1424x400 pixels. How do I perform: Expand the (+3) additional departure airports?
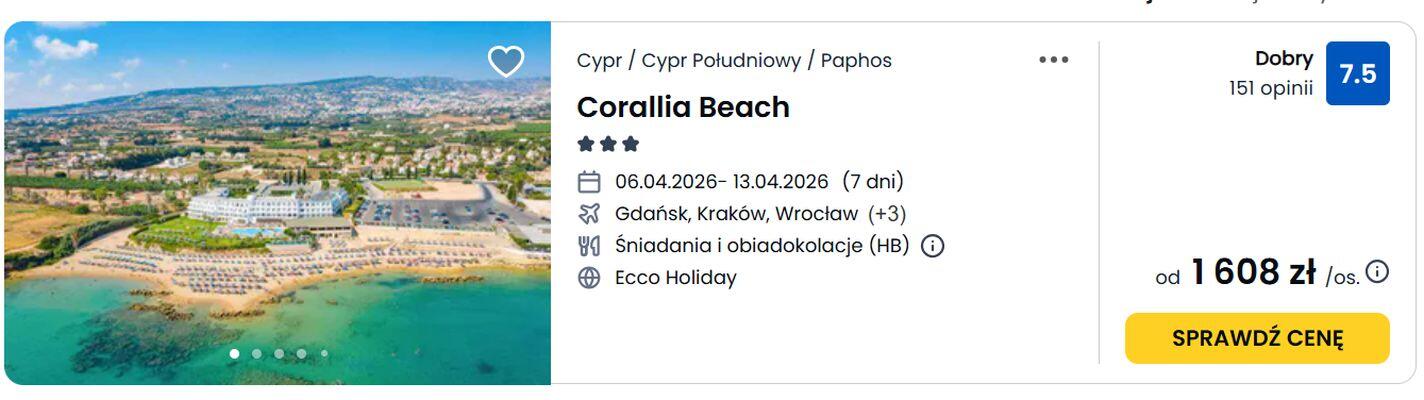[887, 214]
